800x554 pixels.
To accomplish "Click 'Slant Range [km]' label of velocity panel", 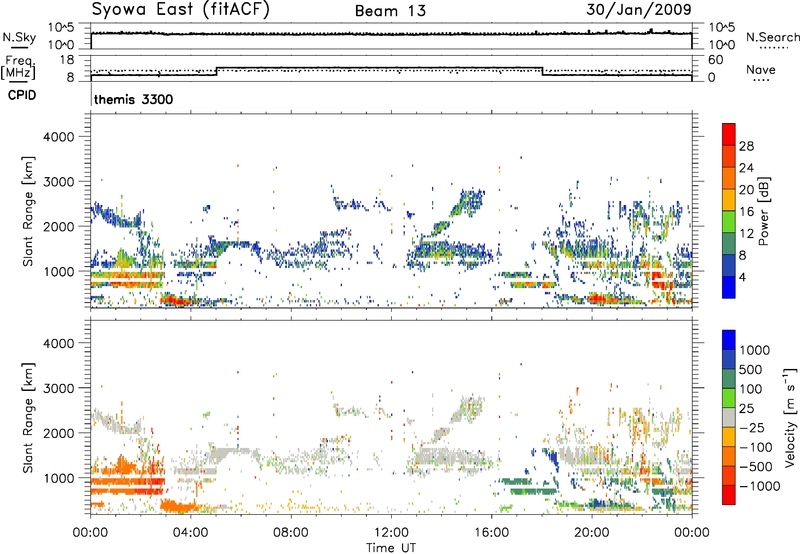I will pos(28,418).
